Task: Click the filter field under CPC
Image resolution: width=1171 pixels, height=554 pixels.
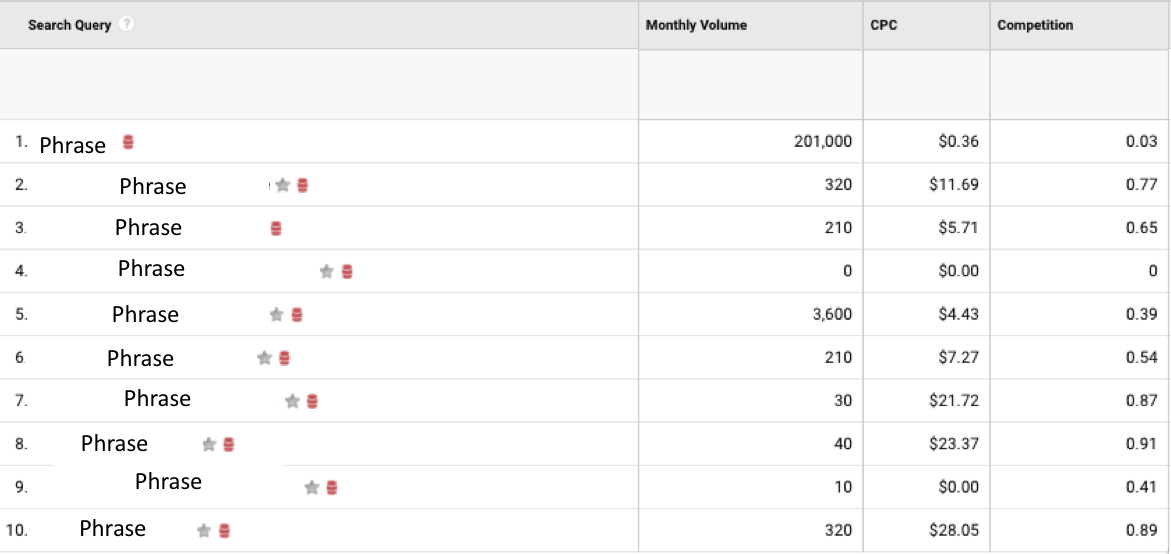Action: 926,85
